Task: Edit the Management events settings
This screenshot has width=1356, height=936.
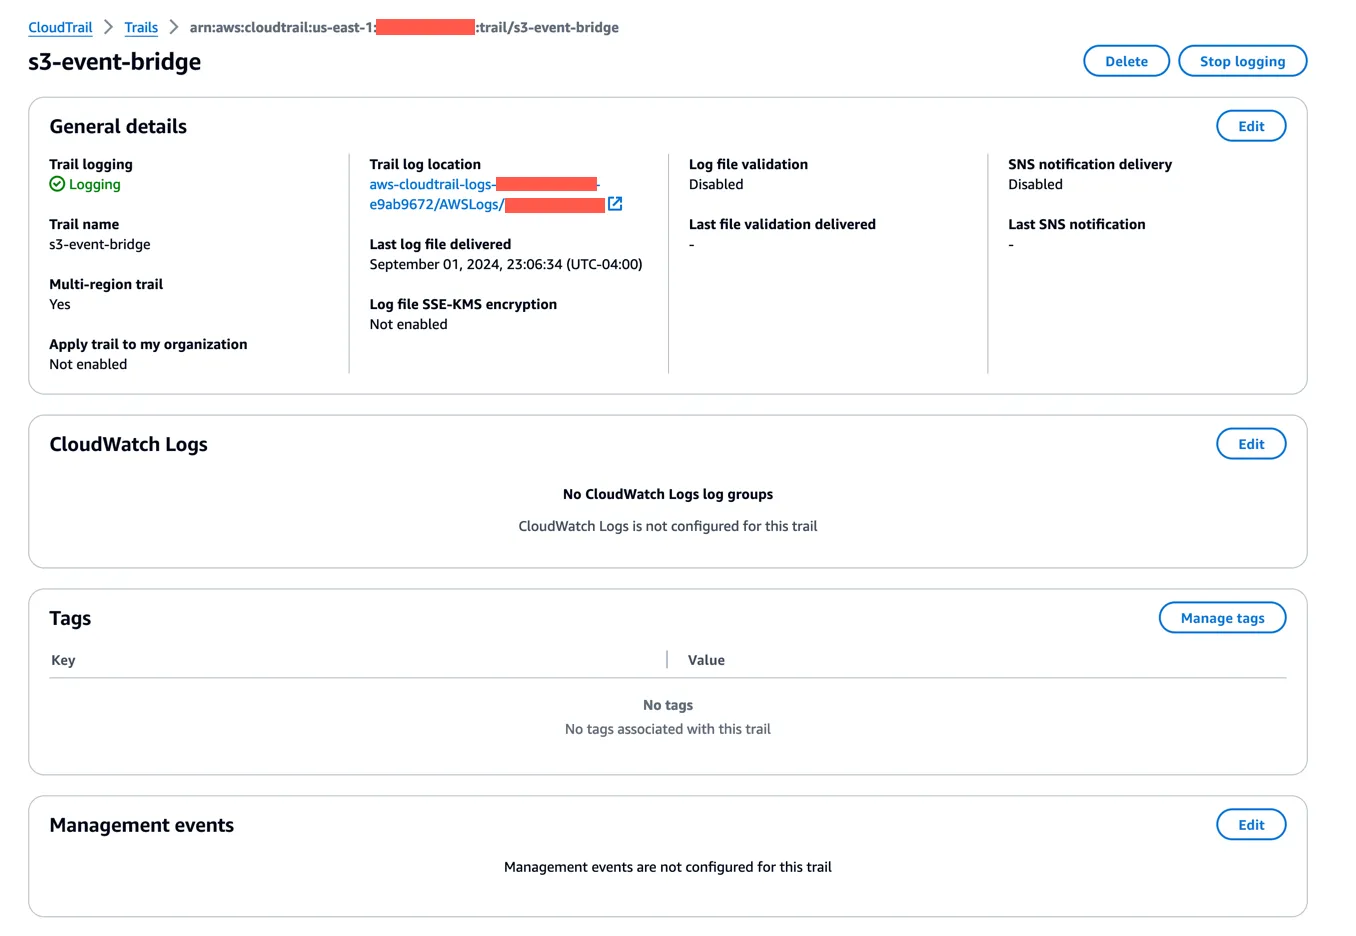Action: coord(1251,824)
